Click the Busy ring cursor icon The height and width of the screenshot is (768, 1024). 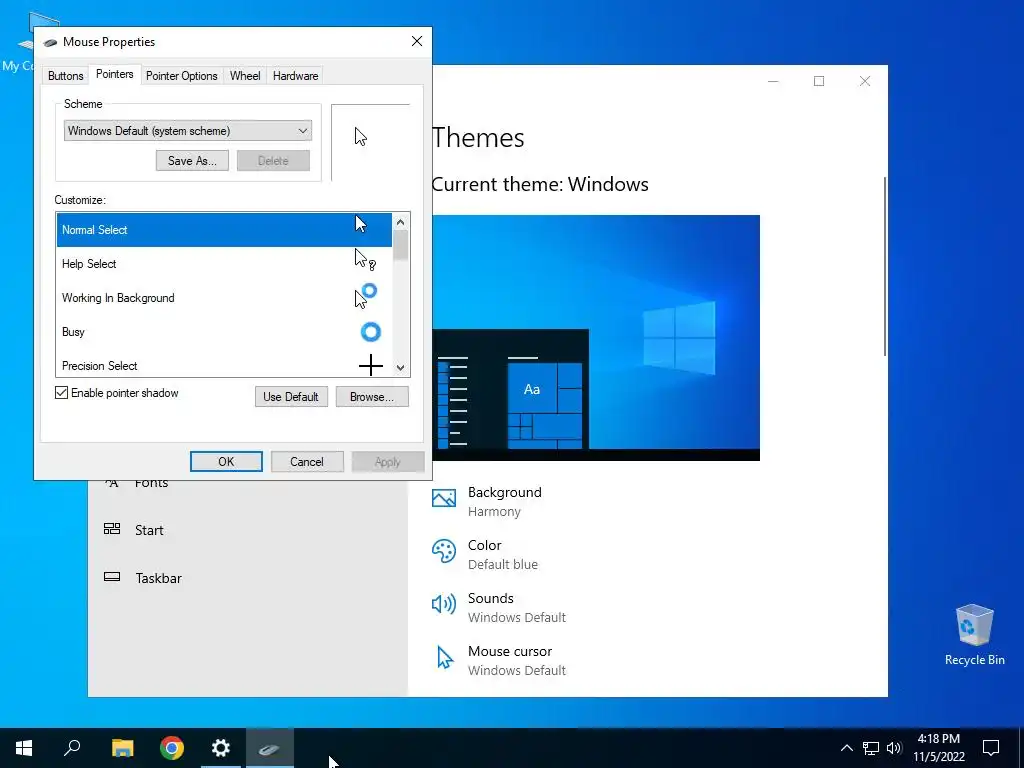(x=370, y=332)
